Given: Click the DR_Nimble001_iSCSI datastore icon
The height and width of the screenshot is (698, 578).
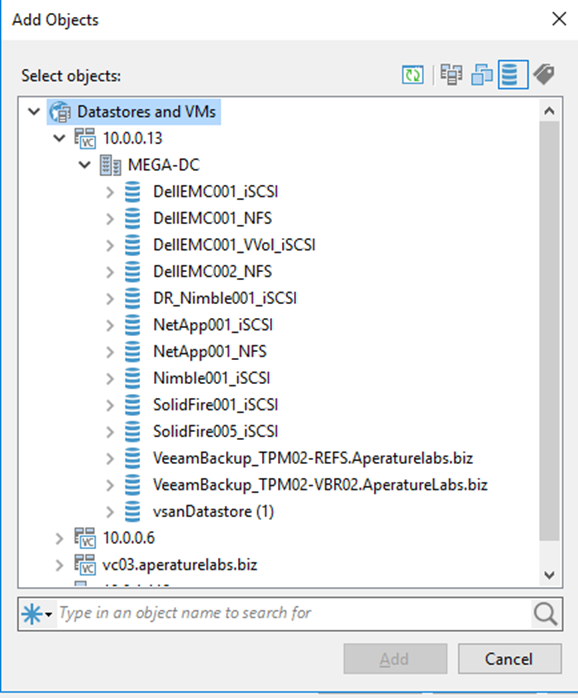Looking at the screenshot, I should coord(132,298).
